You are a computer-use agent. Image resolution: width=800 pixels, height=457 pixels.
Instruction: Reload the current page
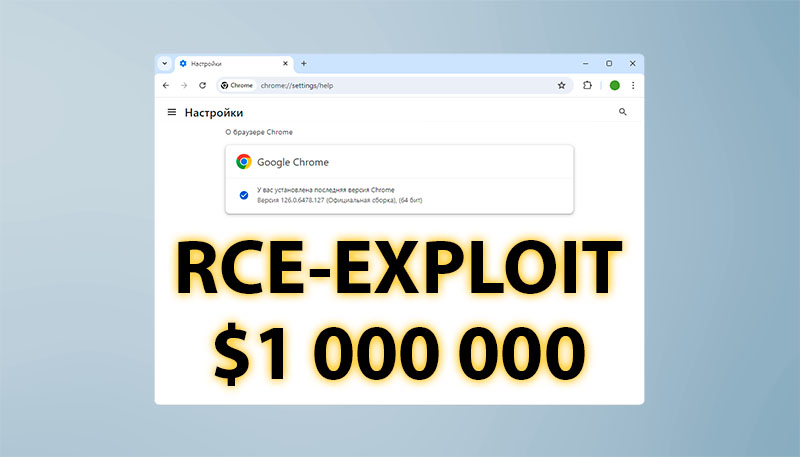click(x=202, y=86)
